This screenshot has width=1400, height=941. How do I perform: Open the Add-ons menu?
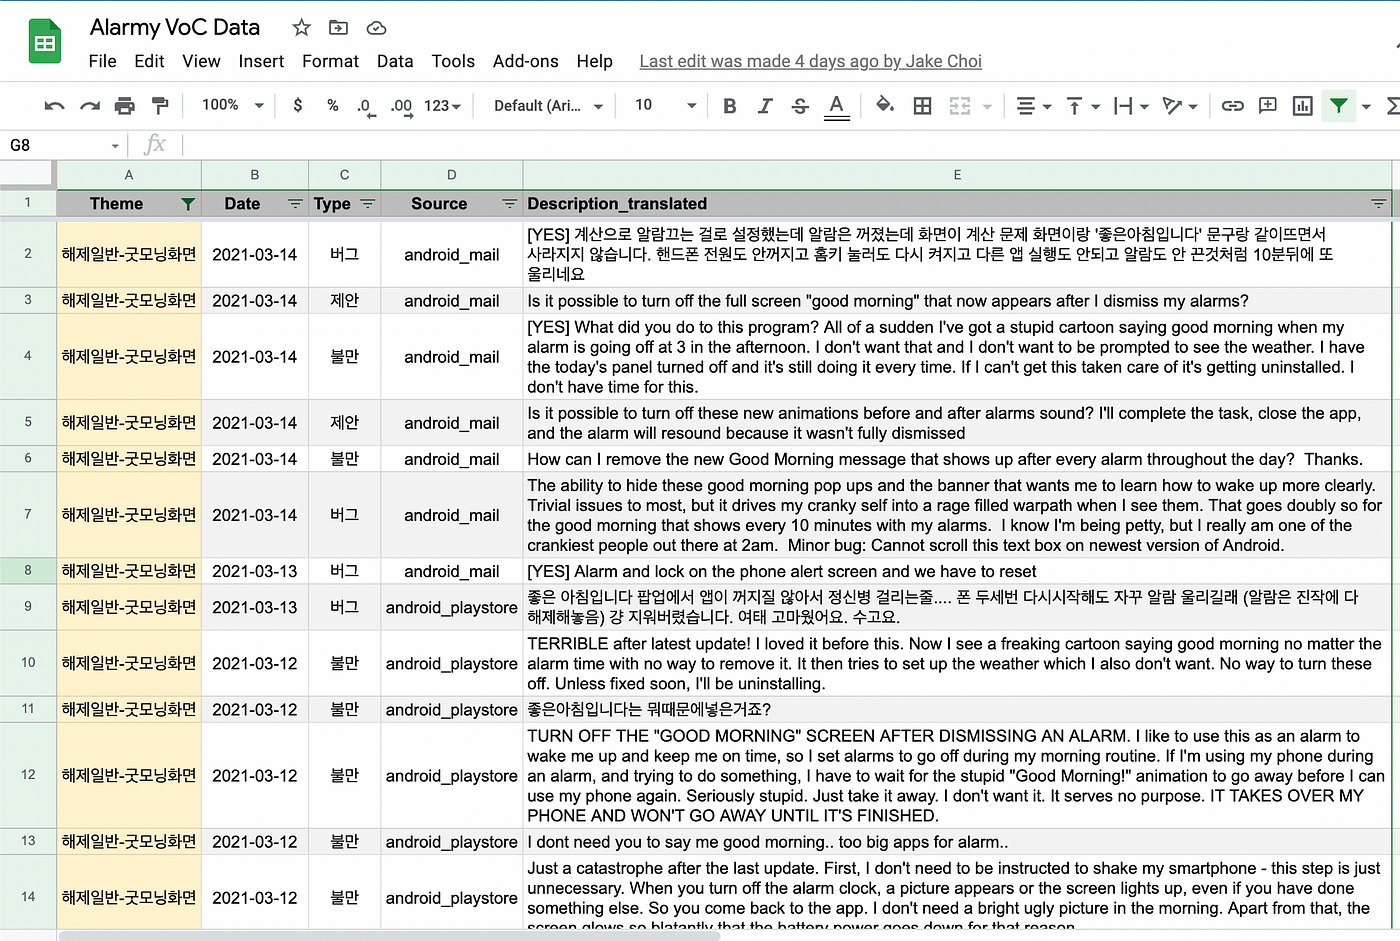tap(526, 61)
